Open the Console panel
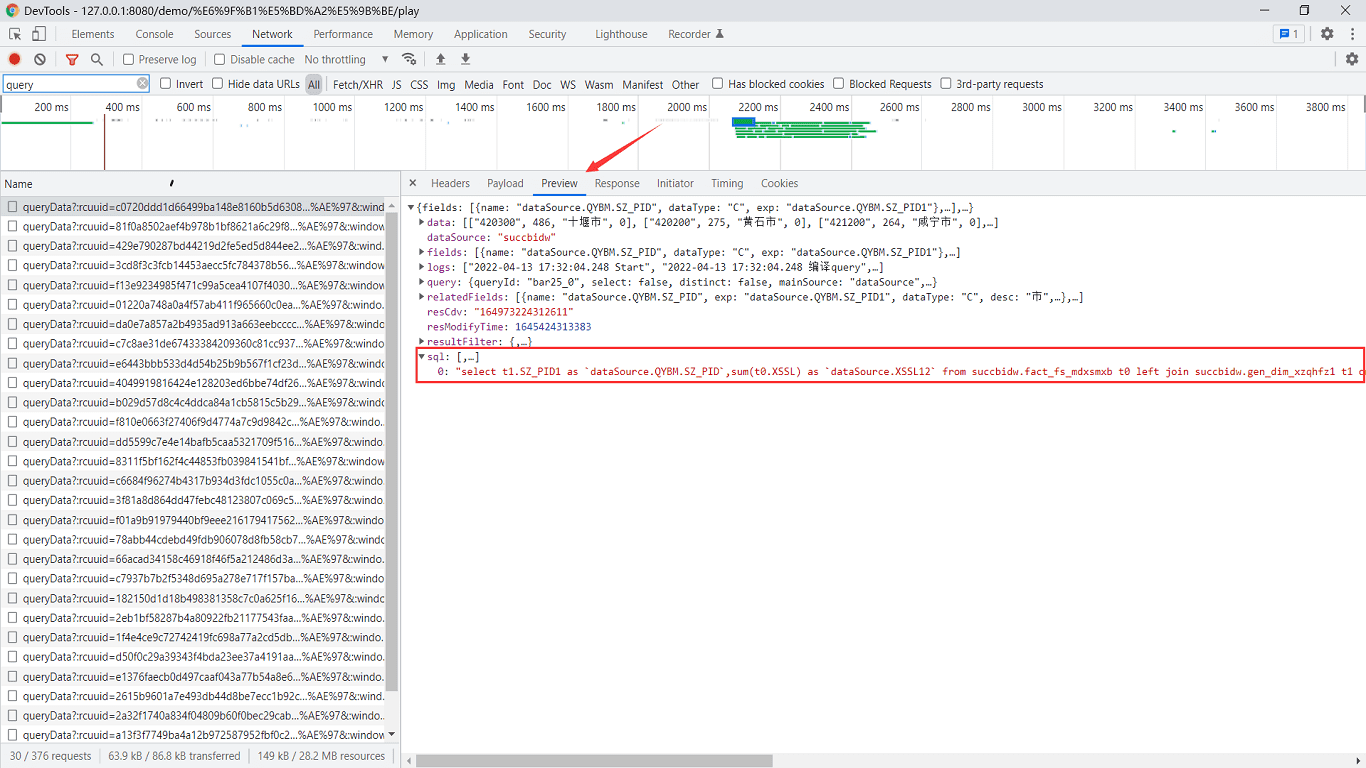 point(154,33)
